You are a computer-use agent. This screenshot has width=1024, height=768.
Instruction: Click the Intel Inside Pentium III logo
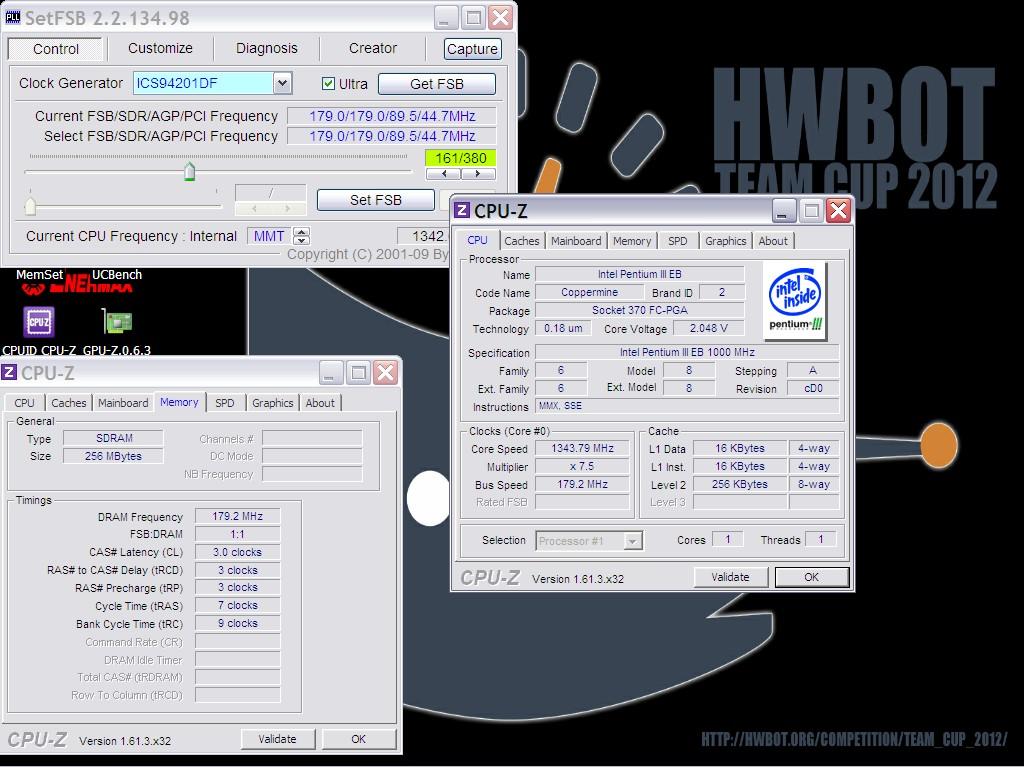point(795,300)
